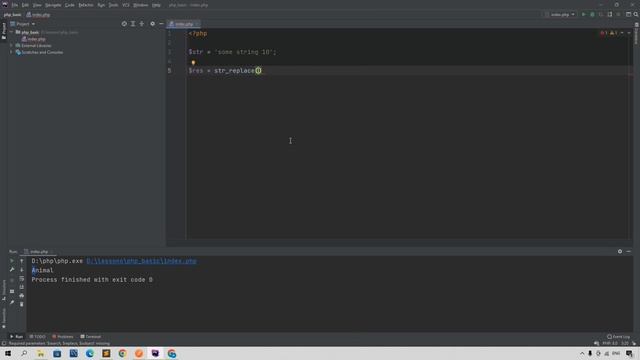Image resolution: width=640 pixels, height=360 pixels.
Task: Run index.php with green play button
Action: coord(584,14)
